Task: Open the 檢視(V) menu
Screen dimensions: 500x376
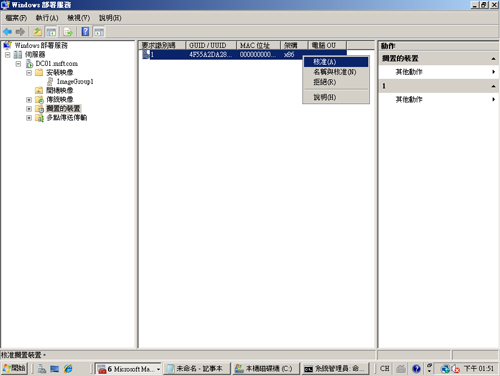Action: 78,18
